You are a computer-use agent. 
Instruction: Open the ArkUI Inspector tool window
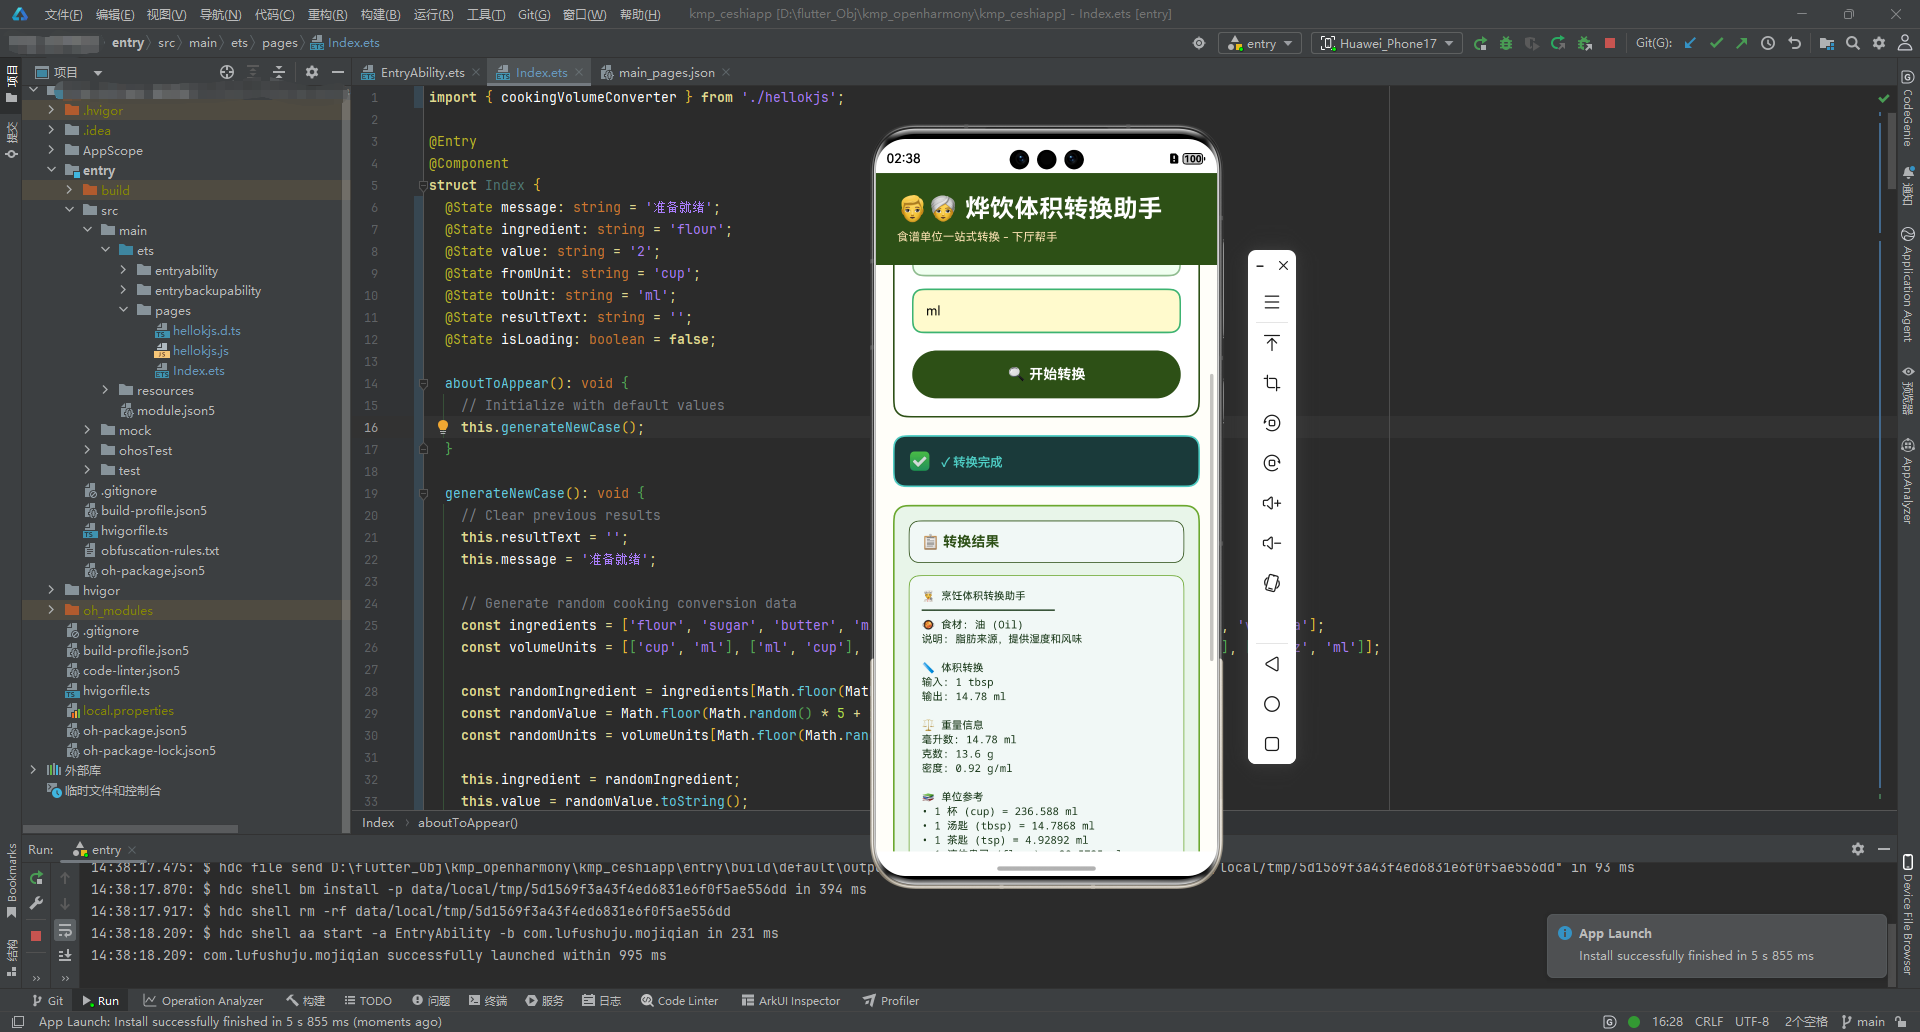(x=790, y=1000)
